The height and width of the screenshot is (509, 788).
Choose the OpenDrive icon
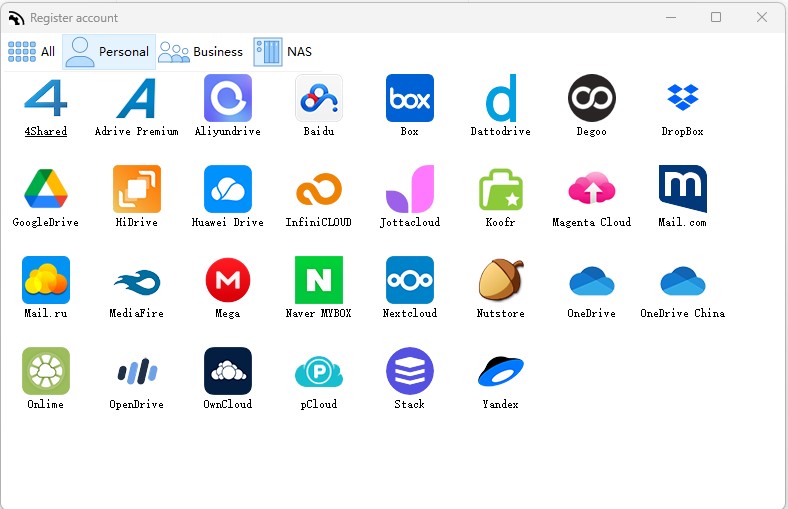pyautogui.click(x=137, y=371)
